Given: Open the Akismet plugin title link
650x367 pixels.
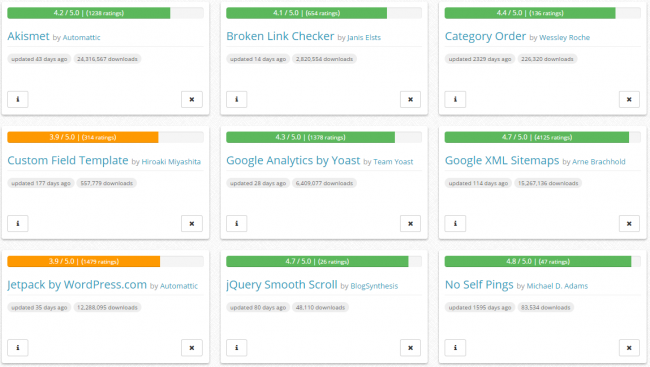Looking at the screenshot, I should (28, 36).
